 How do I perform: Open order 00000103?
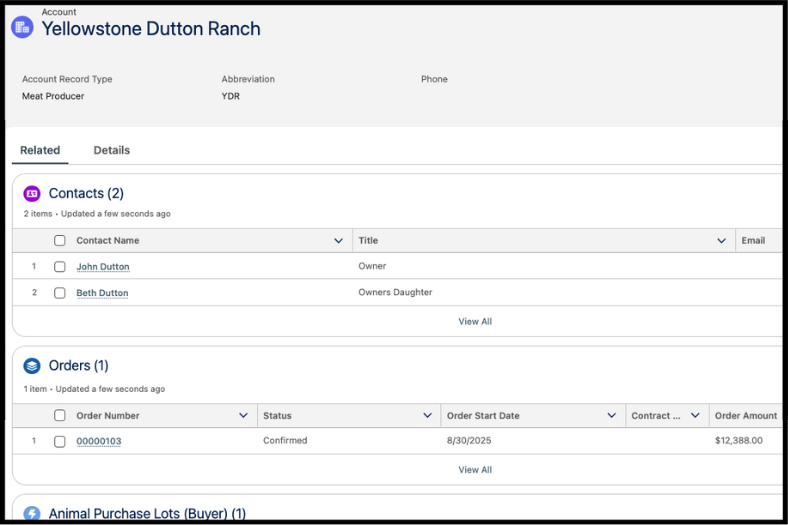tap(99, 441)
